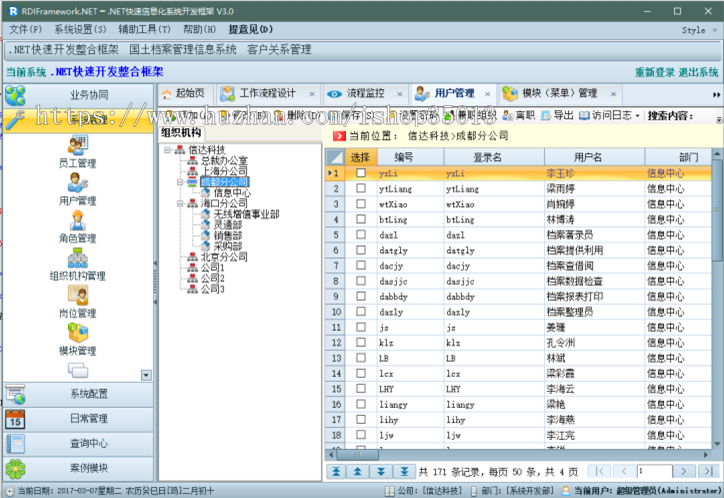
Task: Go to first record arrow button
Action: [336, 471]
